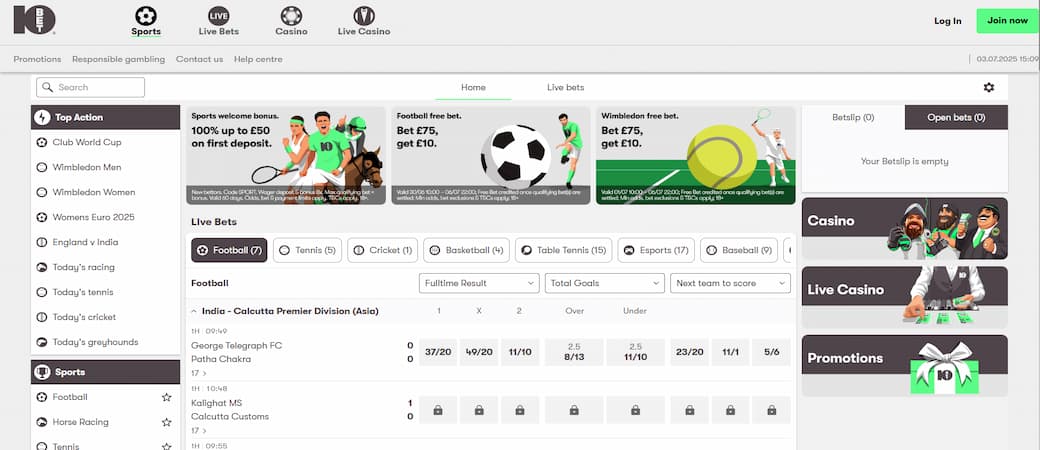1040x450 pixels.
Task: Click the Join now button
Action: click(1007, 20)
